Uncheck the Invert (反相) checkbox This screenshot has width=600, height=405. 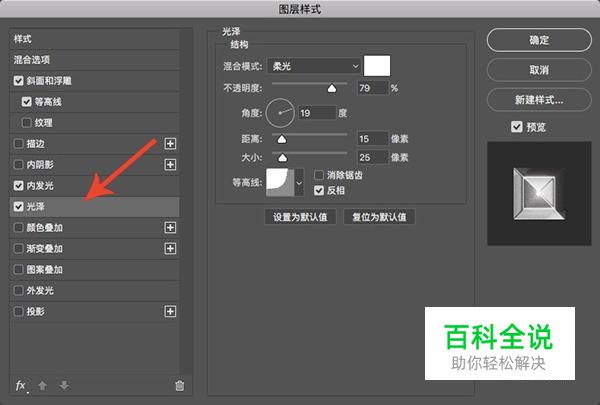(319, 190)
